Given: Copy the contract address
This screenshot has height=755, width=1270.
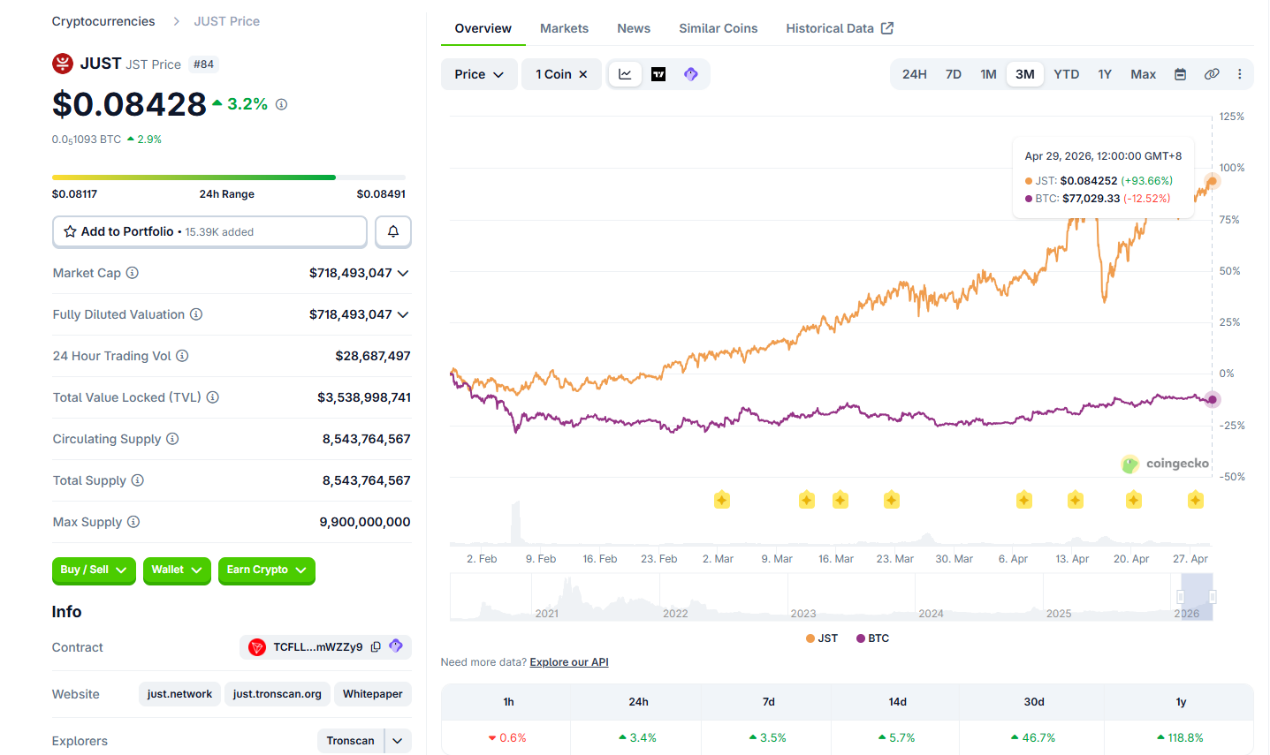Looking at the screenshot, I should [376, 647].
